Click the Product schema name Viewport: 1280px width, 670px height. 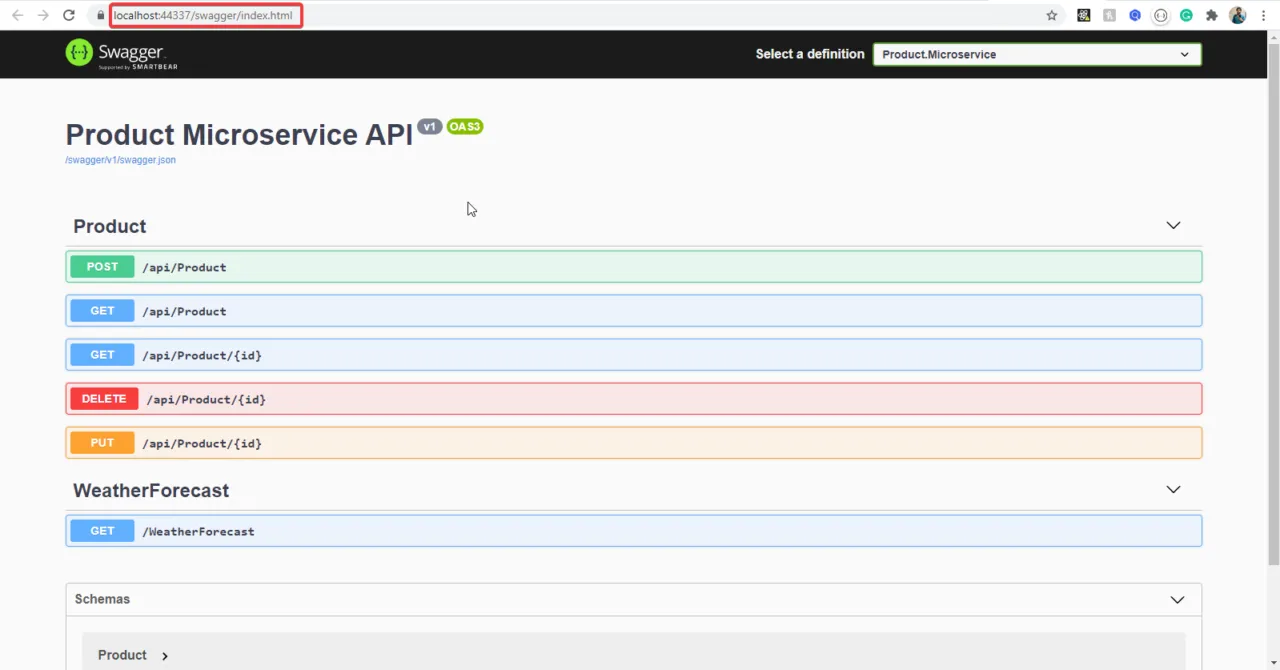click(122, 655)
